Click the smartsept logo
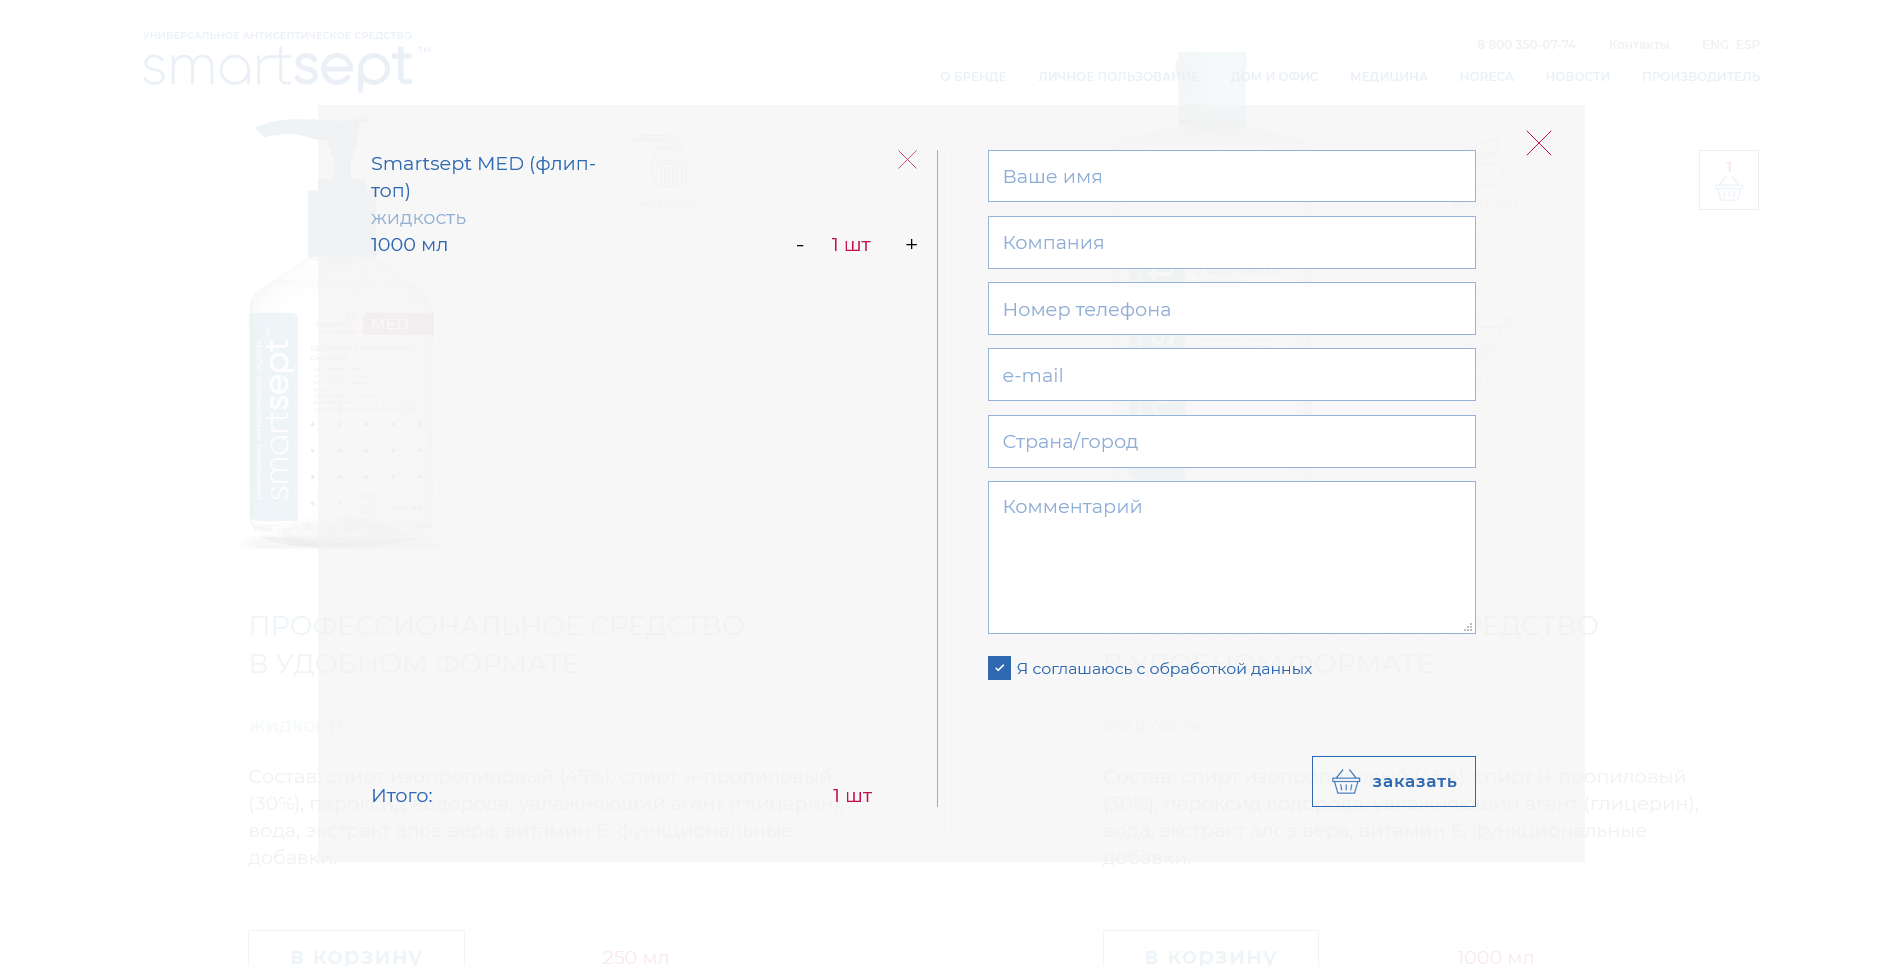The height and width of the screenshot is (966, 1903). click(286, 61)
